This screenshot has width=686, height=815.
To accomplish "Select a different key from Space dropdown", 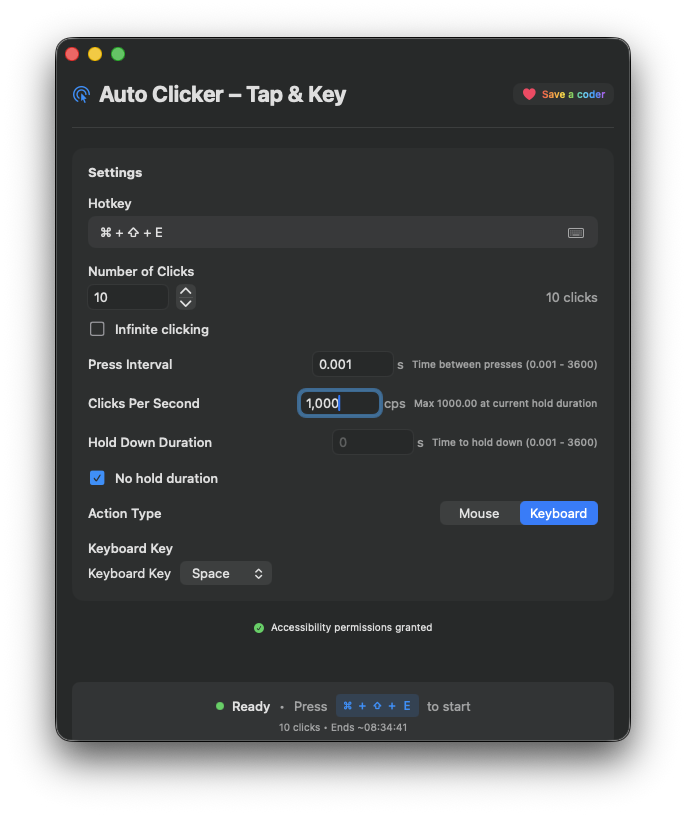I will point(226,573).
